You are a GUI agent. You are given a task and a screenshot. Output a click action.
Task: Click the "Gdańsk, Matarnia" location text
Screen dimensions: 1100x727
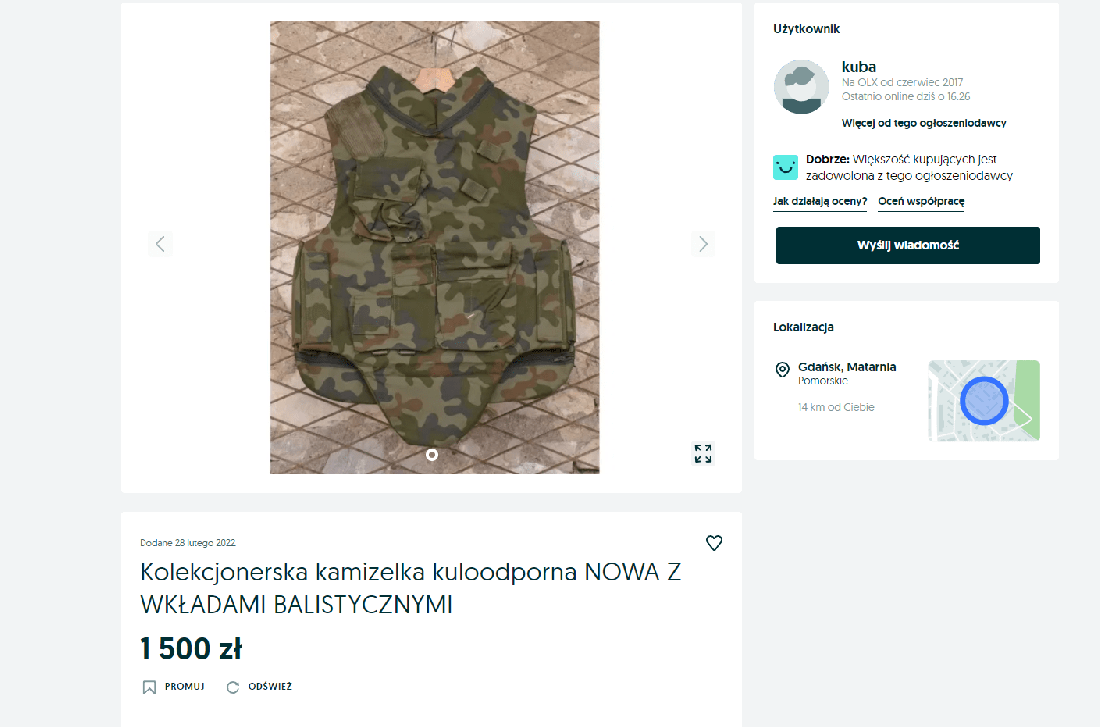847,367
